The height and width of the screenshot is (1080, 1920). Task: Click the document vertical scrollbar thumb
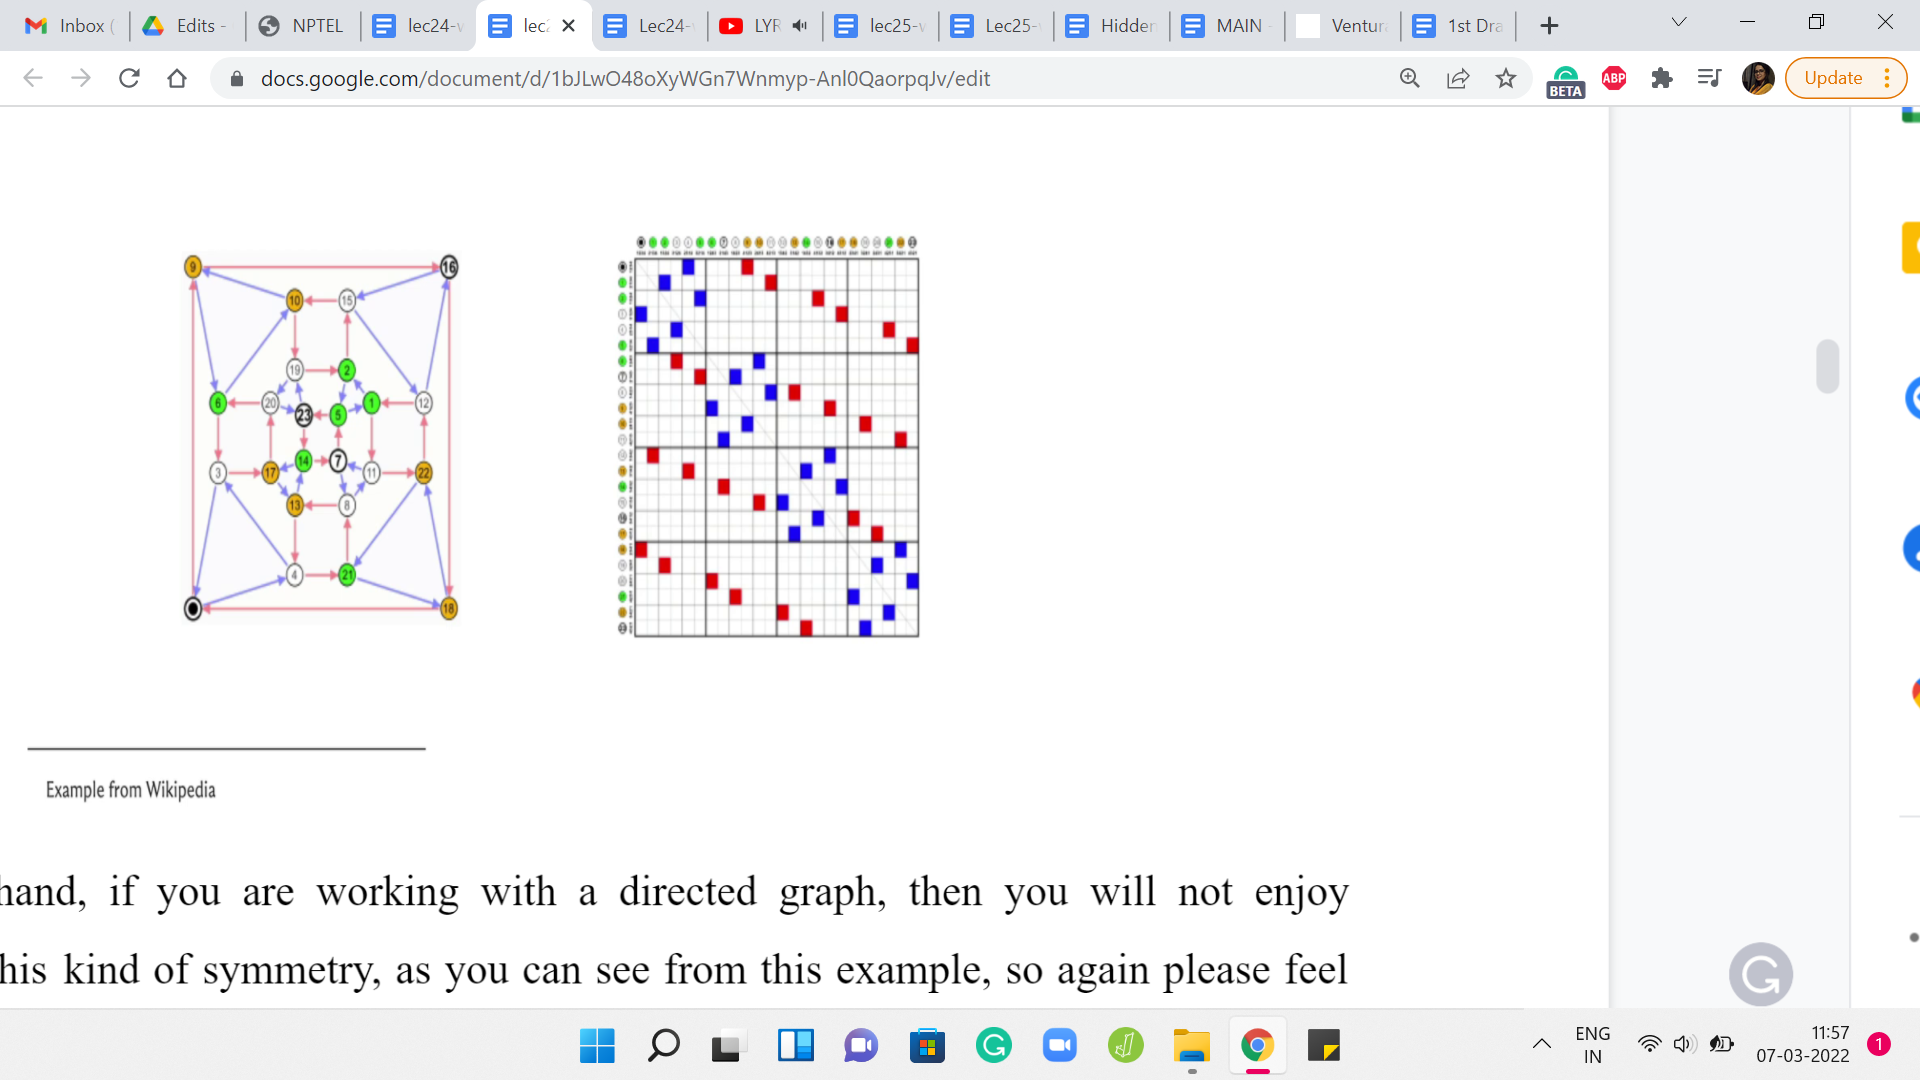click(1827, 366)
